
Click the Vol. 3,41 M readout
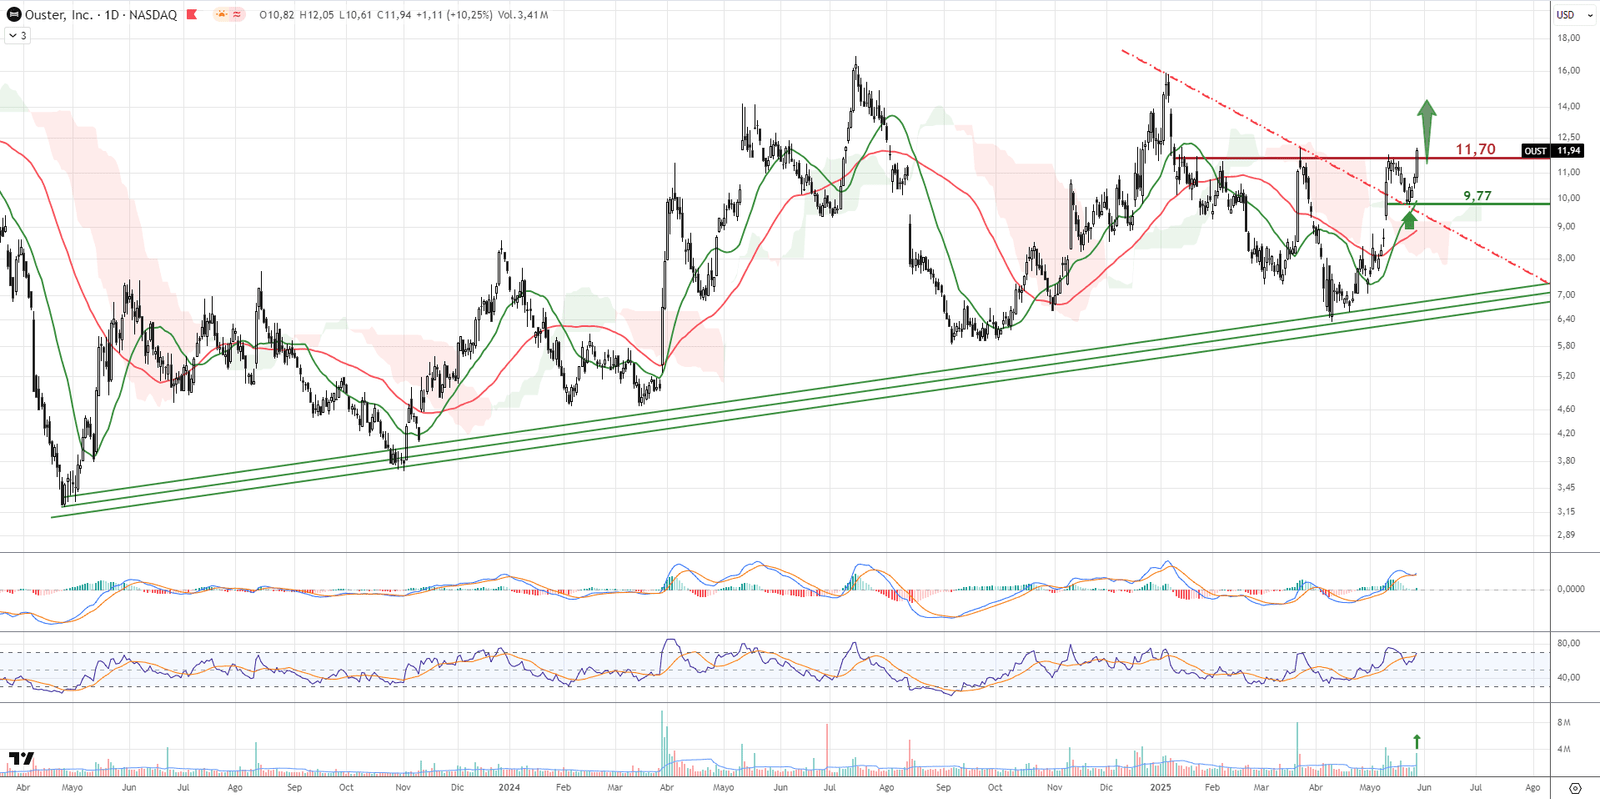[522, 15]
